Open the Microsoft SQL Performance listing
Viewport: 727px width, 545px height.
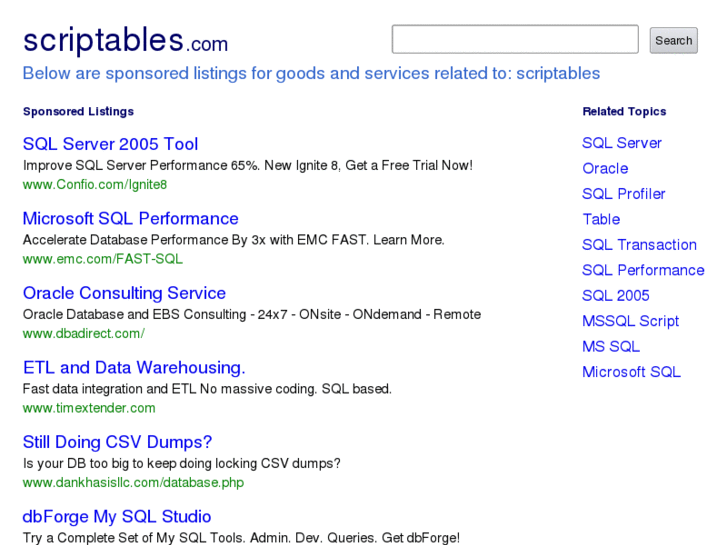click(x=130, y=219)
